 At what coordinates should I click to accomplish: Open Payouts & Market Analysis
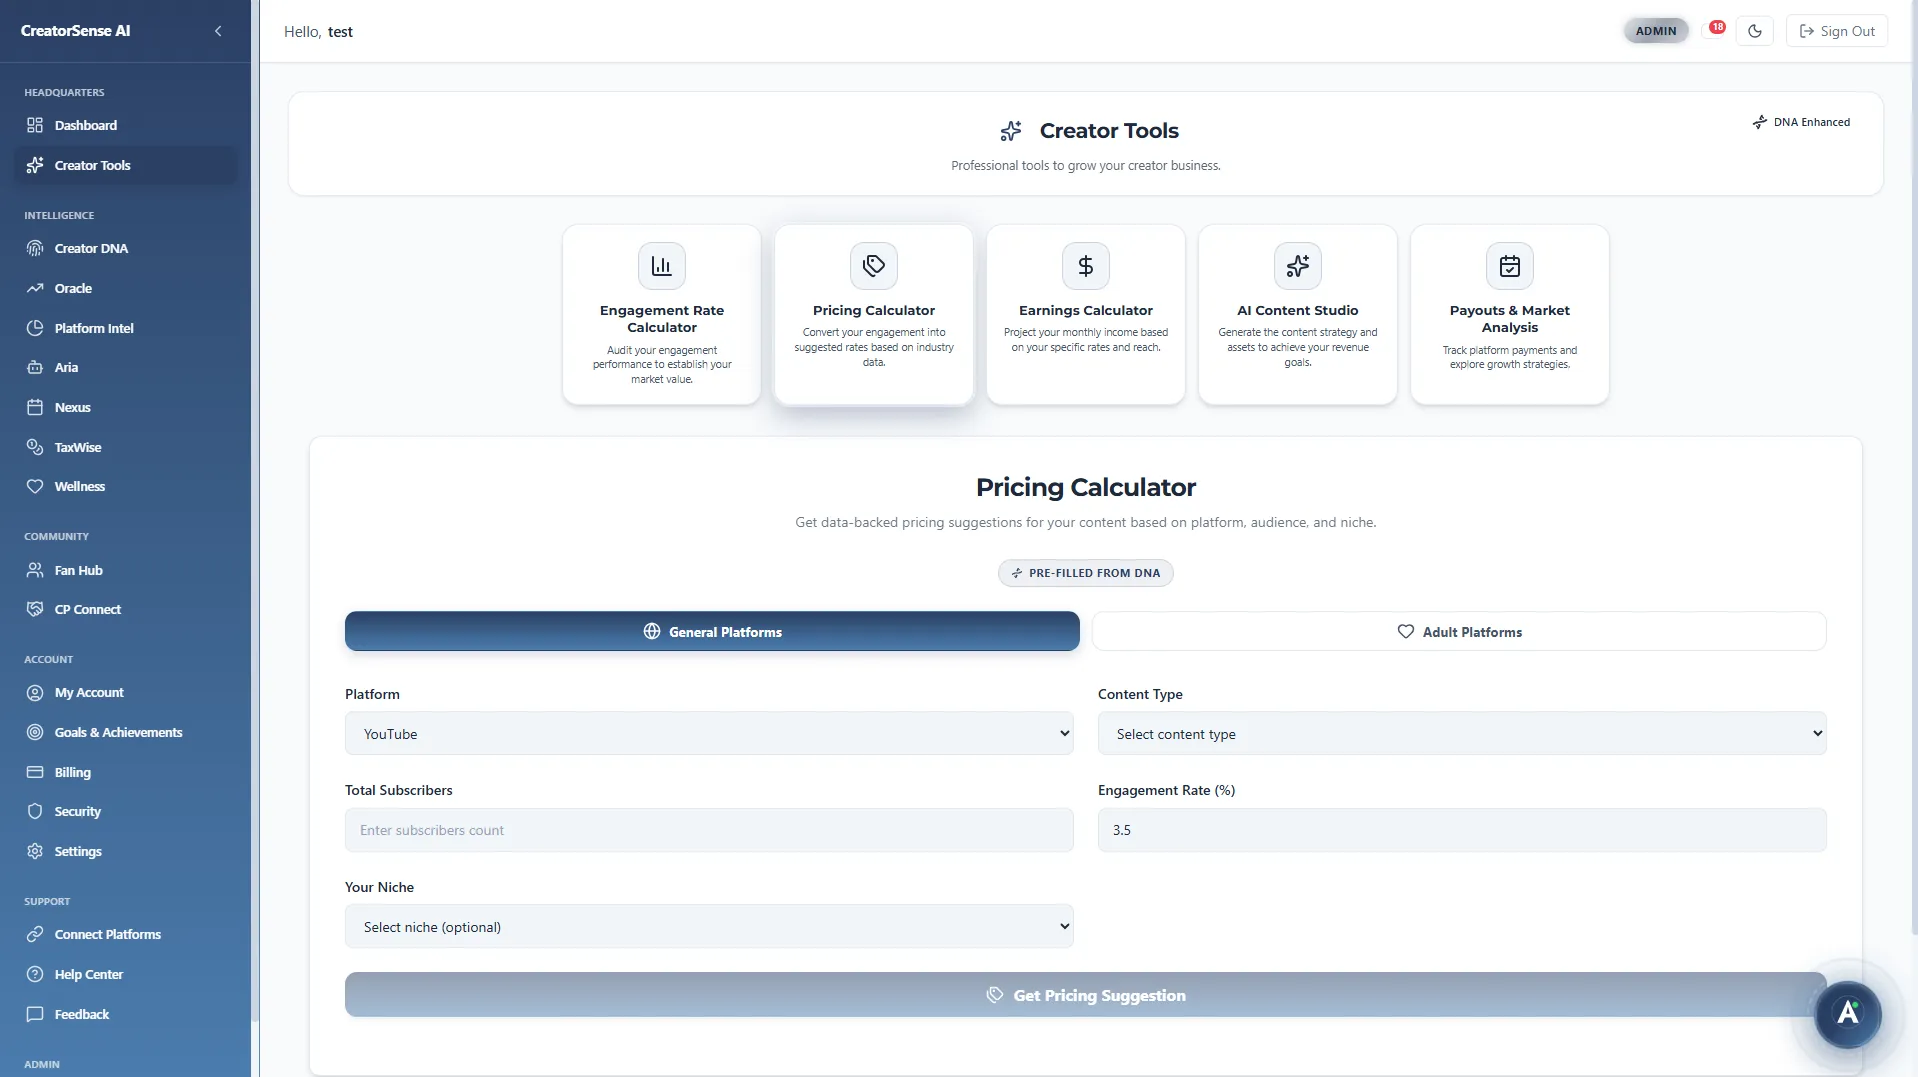pyautogui.click(x=1509, y=313)
